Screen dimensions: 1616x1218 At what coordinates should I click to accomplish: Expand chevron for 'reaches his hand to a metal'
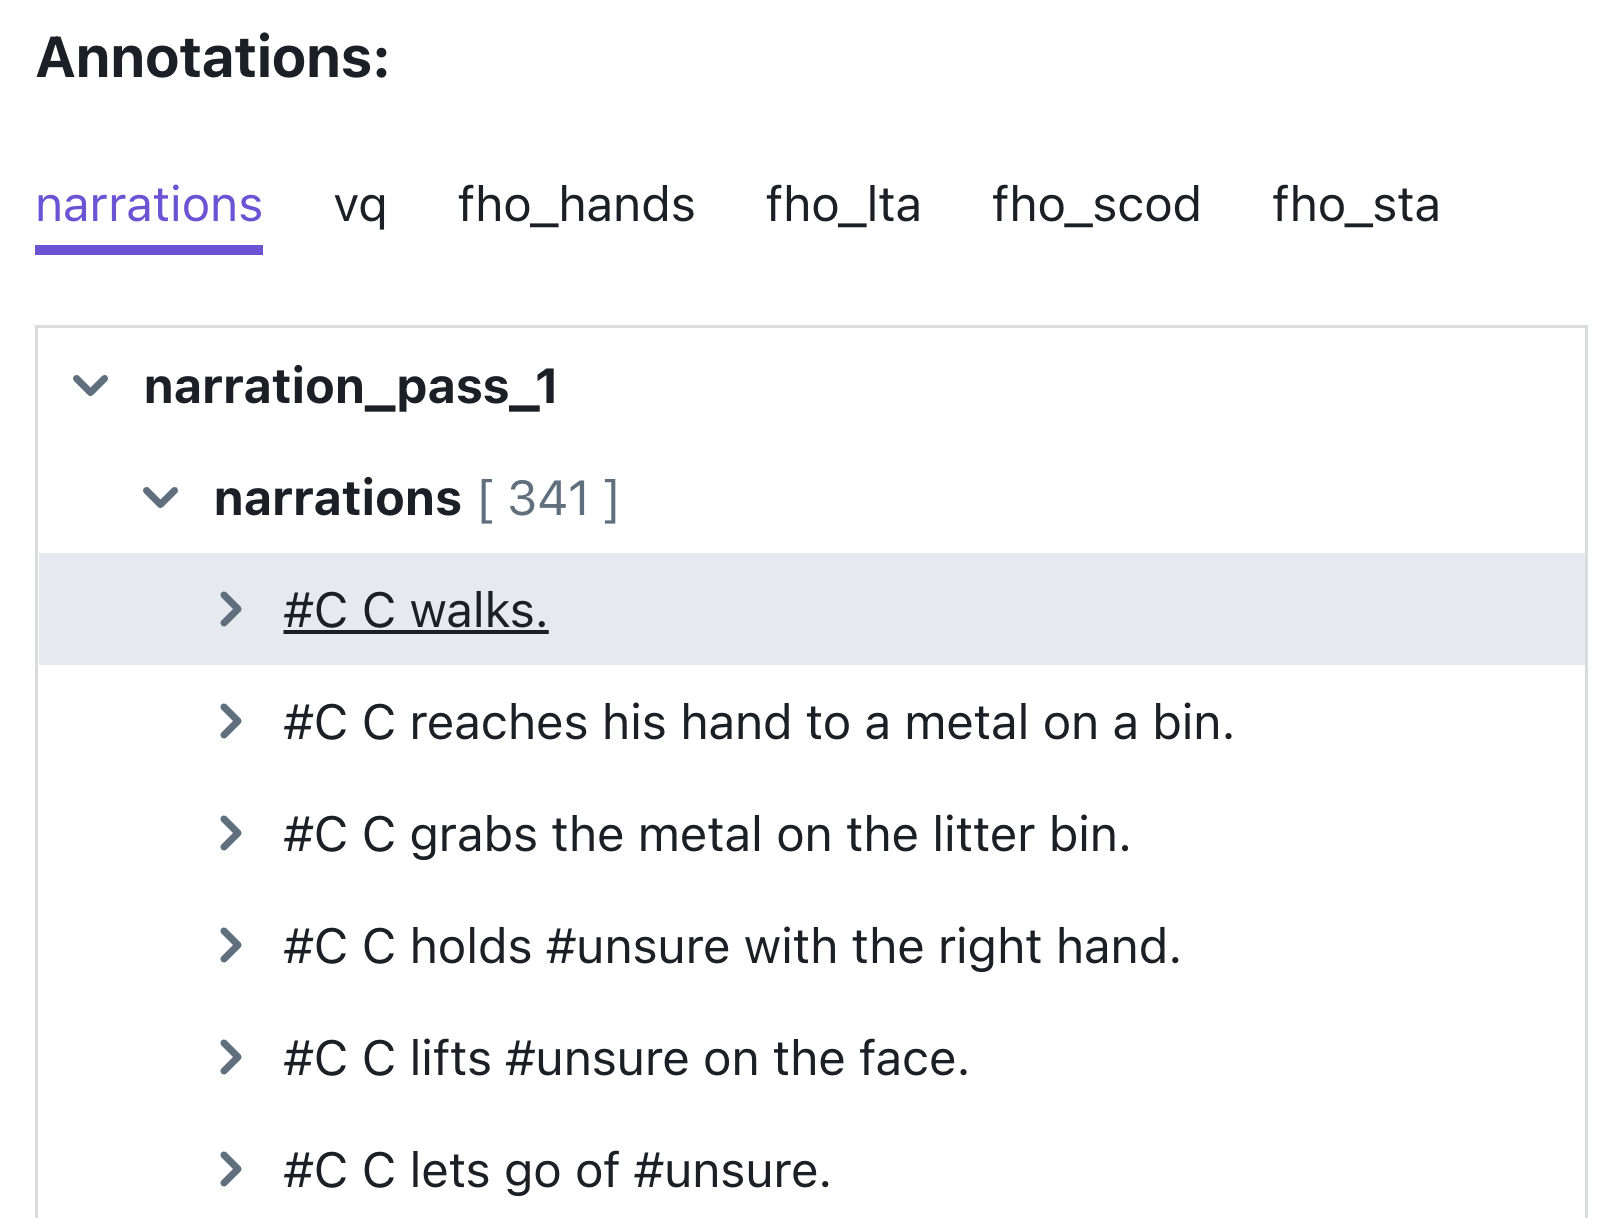tap(231, 721)
